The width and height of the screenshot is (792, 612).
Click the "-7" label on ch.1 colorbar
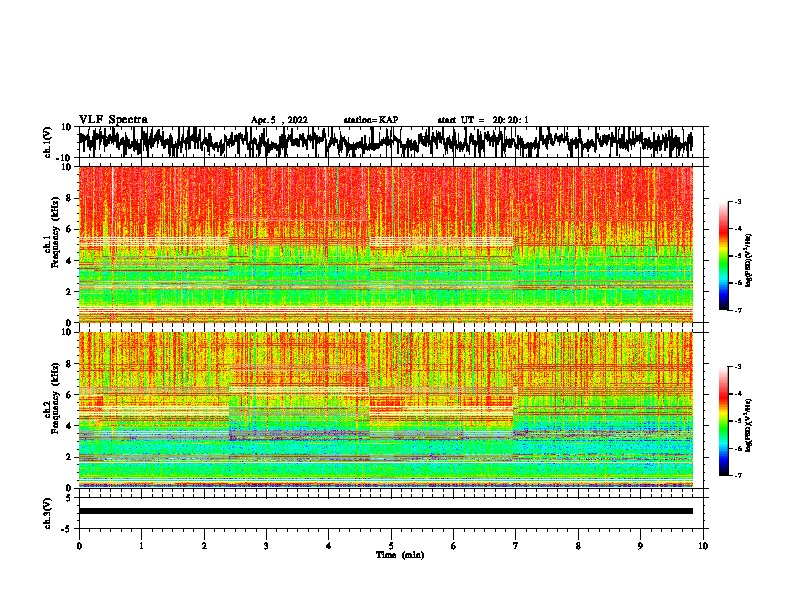[x=738, y=310]
